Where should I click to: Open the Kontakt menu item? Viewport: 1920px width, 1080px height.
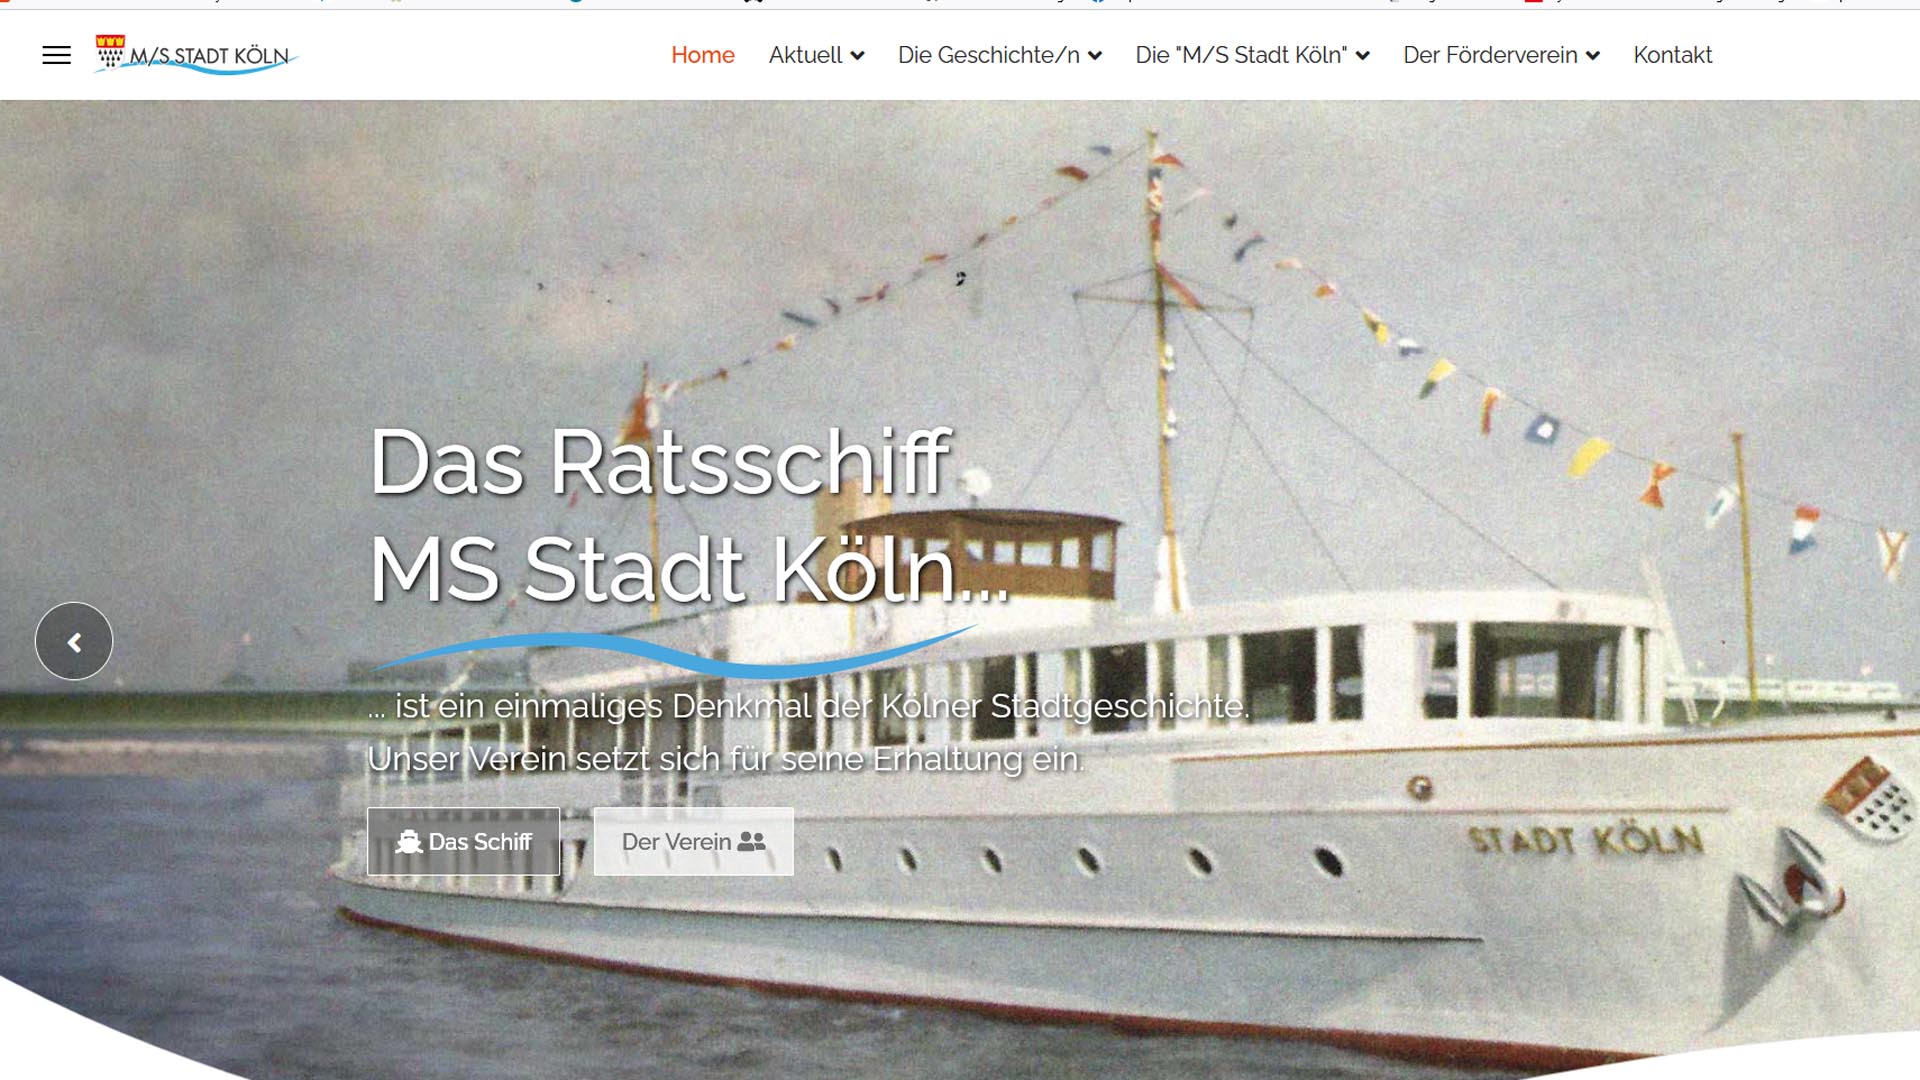pos(1673,55)
